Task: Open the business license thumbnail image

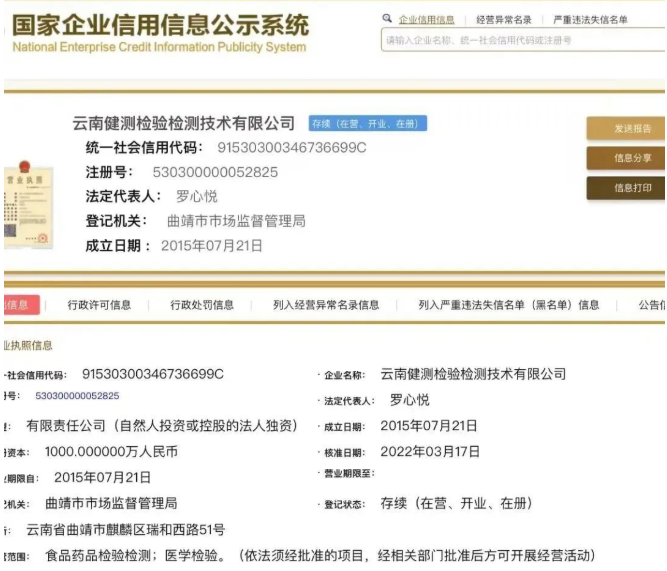Action: tap(28, 205)
